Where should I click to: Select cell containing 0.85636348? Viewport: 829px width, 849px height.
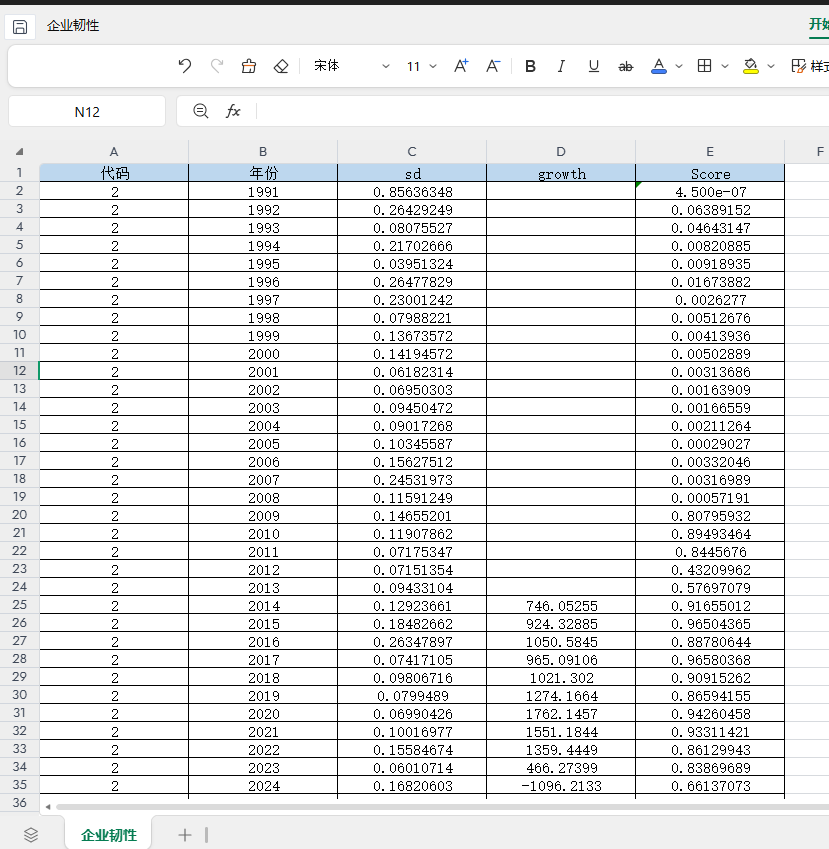click(x=412, y=192)
